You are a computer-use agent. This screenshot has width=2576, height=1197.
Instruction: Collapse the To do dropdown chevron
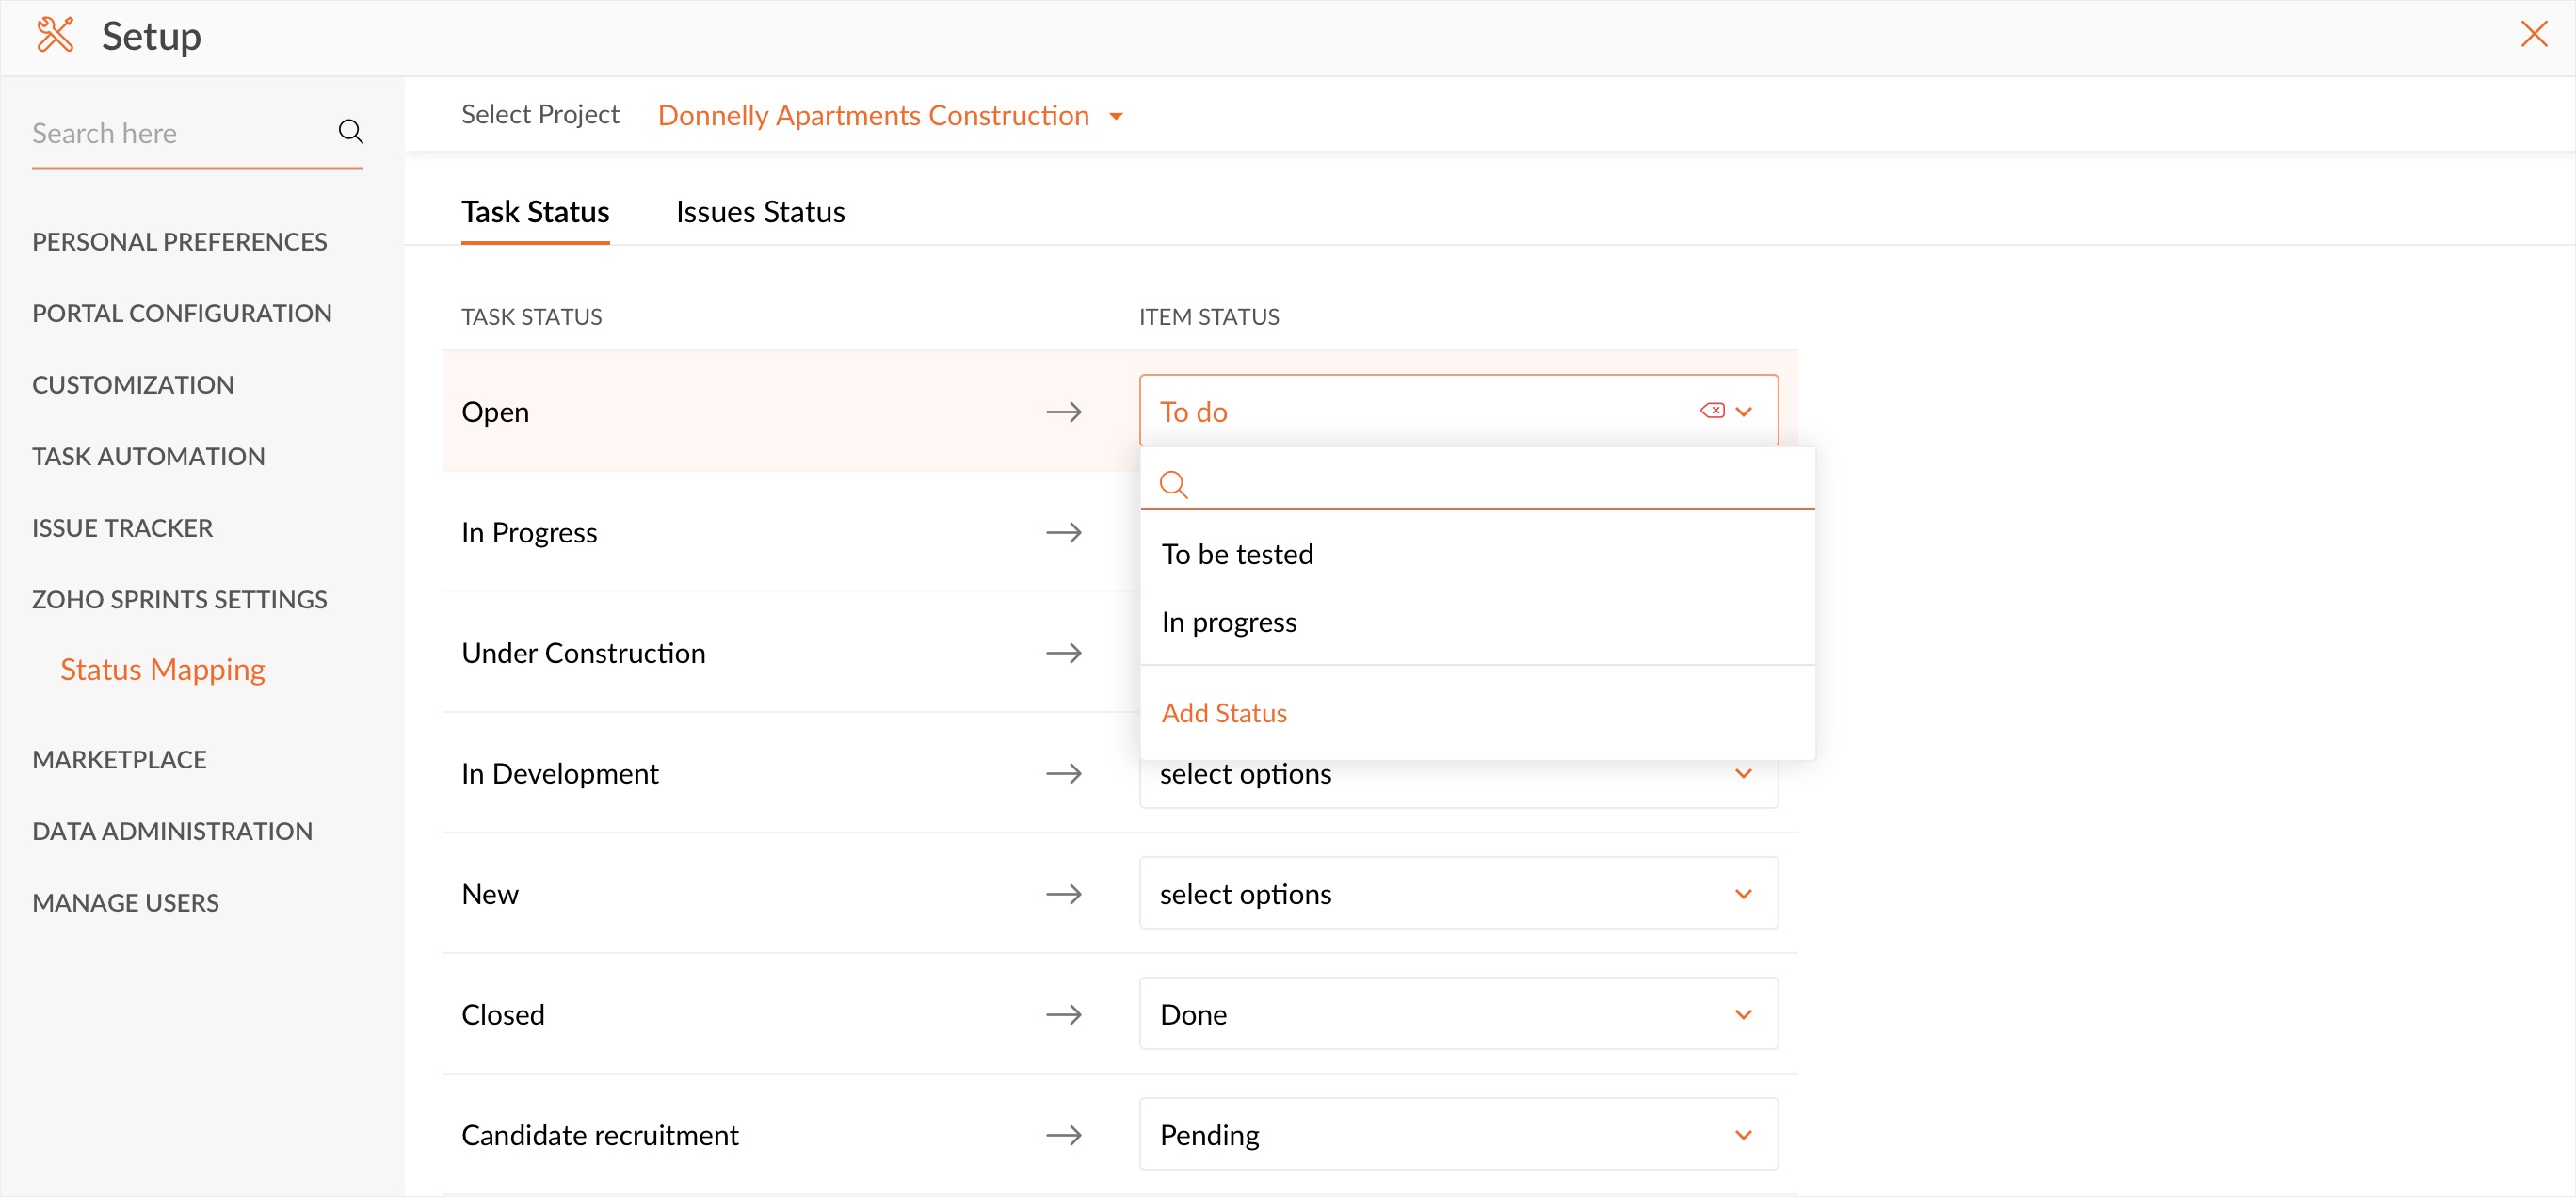click(1743, 411)
